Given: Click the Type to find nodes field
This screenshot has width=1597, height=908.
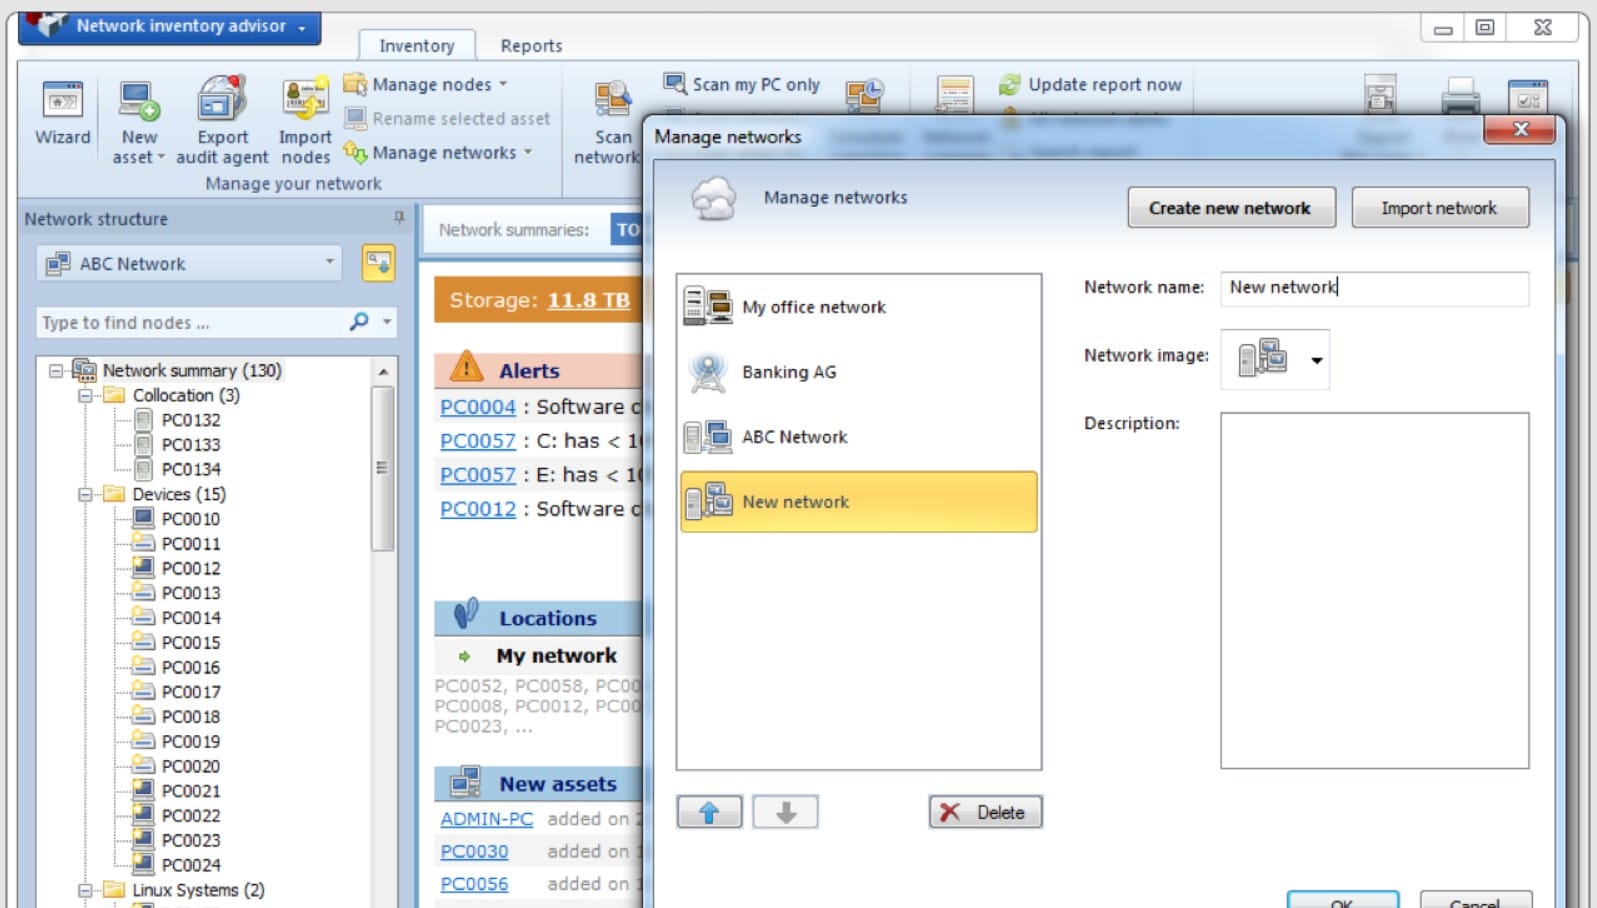Looking at the screenshot, I should click(190, 322).
